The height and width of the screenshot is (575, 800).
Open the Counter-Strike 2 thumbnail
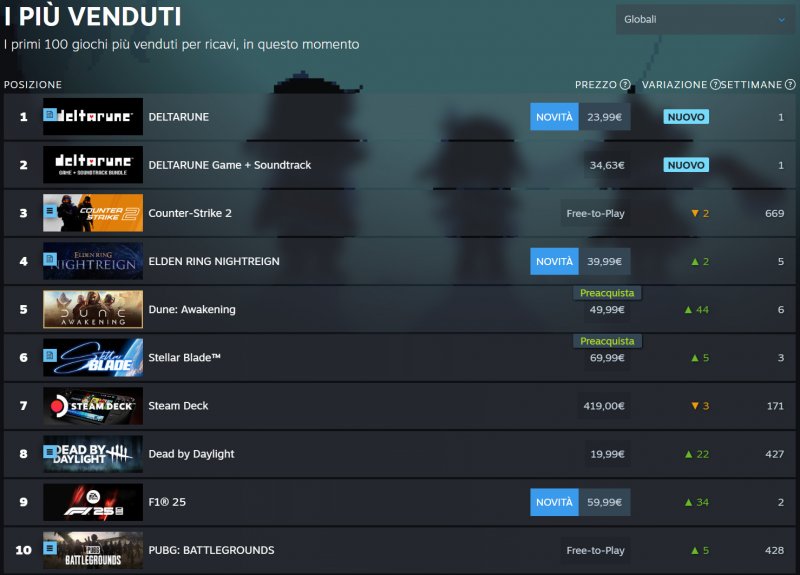click(x=93, y=213)
